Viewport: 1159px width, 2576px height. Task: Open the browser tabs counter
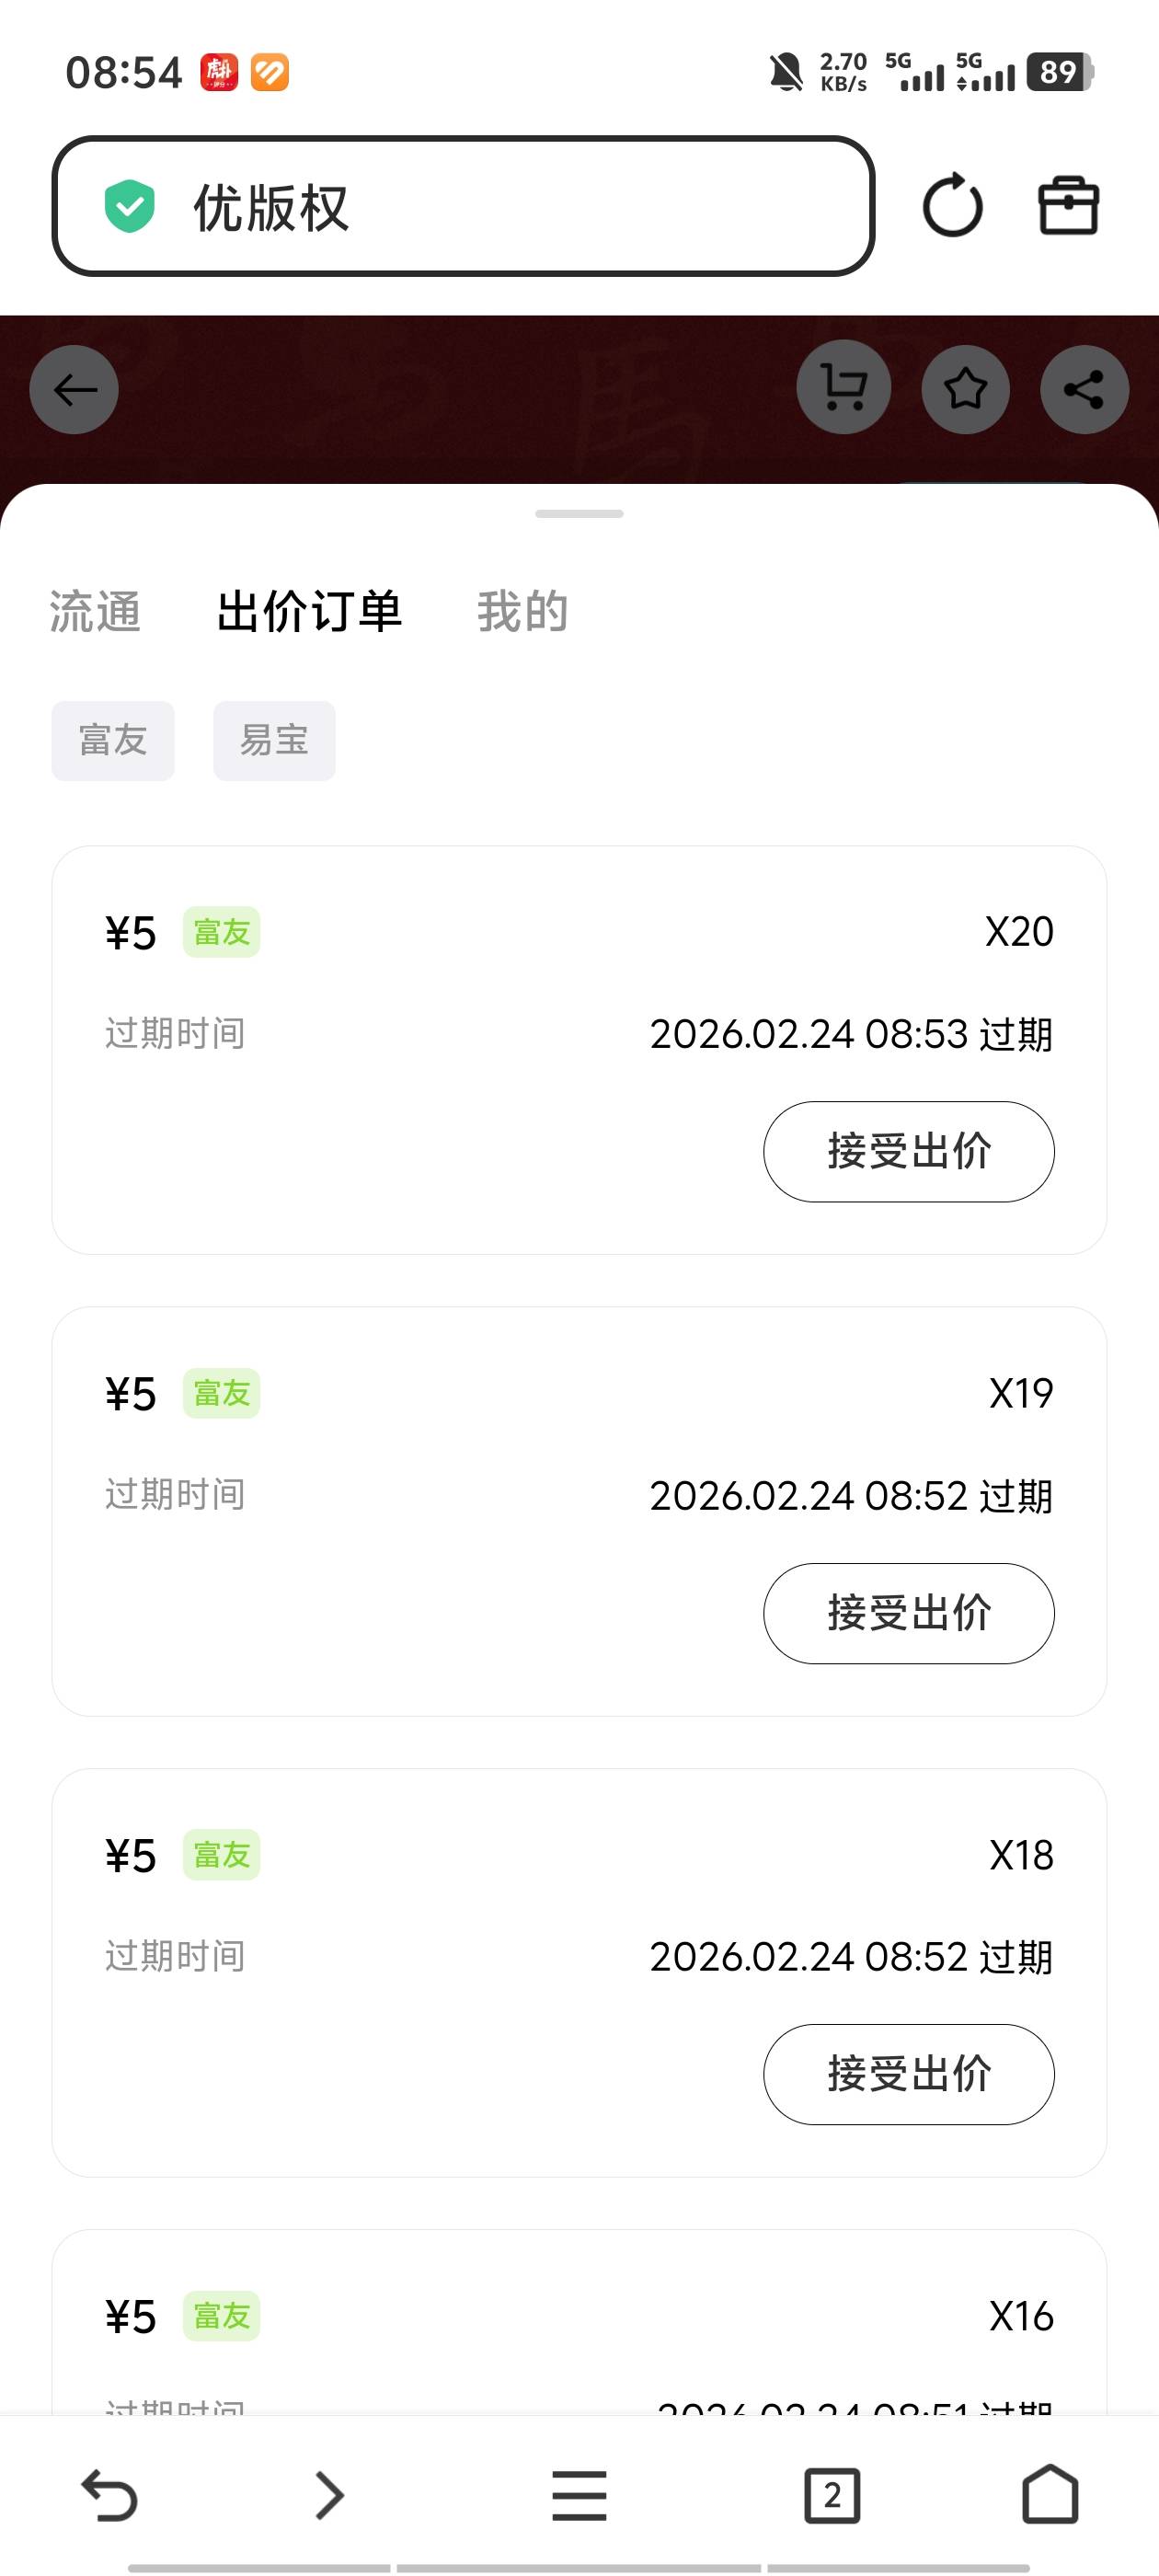[x=831, y=2495]
